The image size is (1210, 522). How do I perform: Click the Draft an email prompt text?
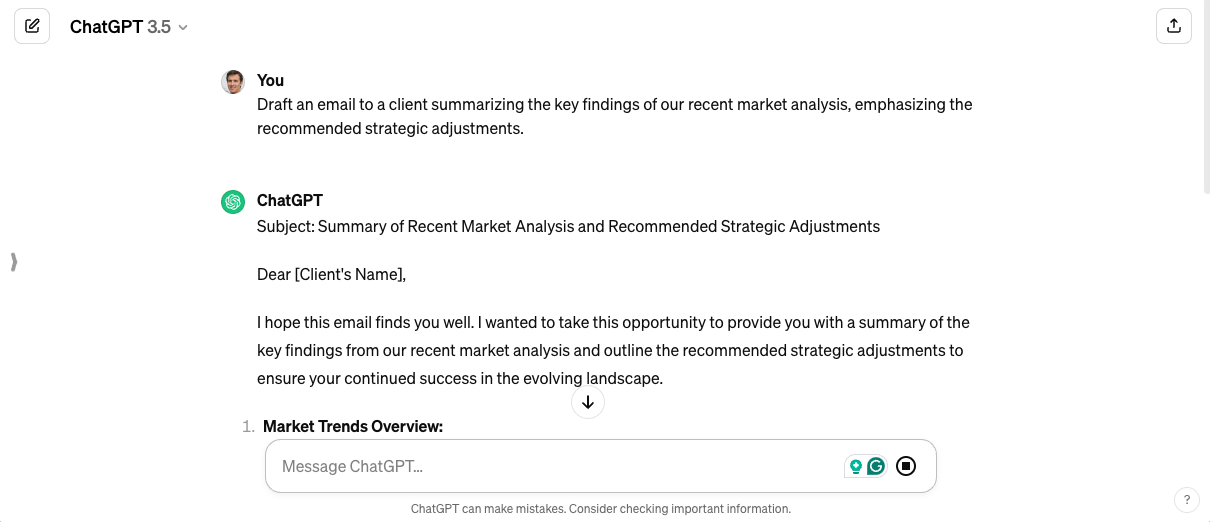[x=615, y=116]
